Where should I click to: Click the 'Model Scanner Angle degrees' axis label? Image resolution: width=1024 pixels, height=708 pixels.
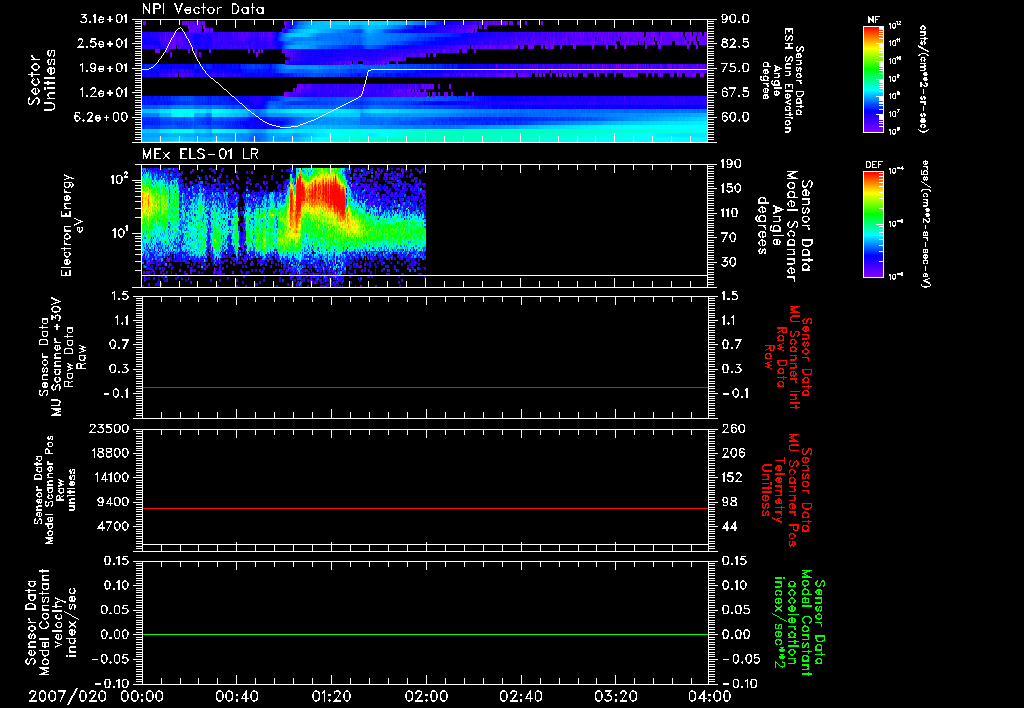pos(784,226)
